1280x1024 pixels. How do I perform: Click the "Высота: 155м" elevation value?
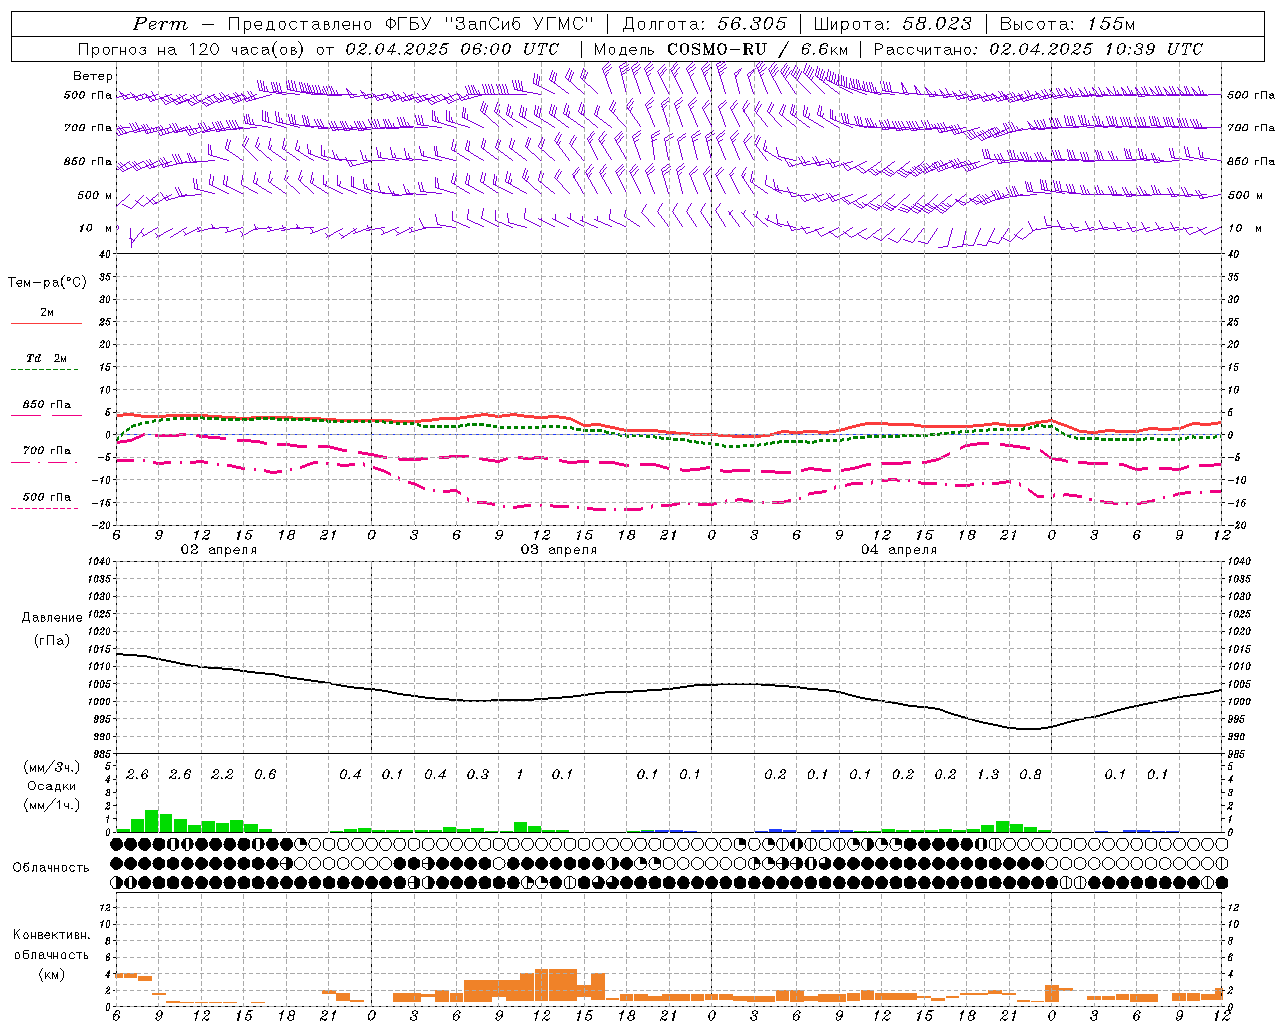tap(1067, 24)
